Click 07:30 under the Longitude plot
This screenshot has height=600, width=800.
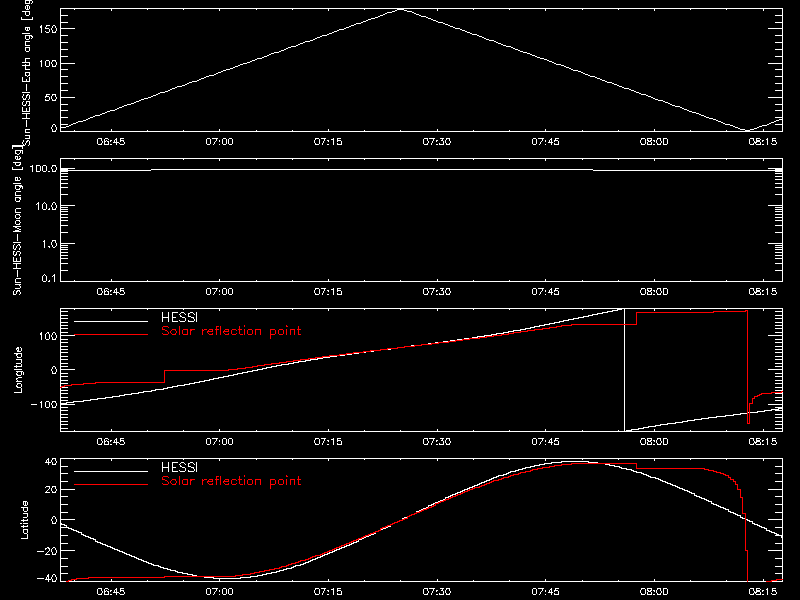click(437, 442)
